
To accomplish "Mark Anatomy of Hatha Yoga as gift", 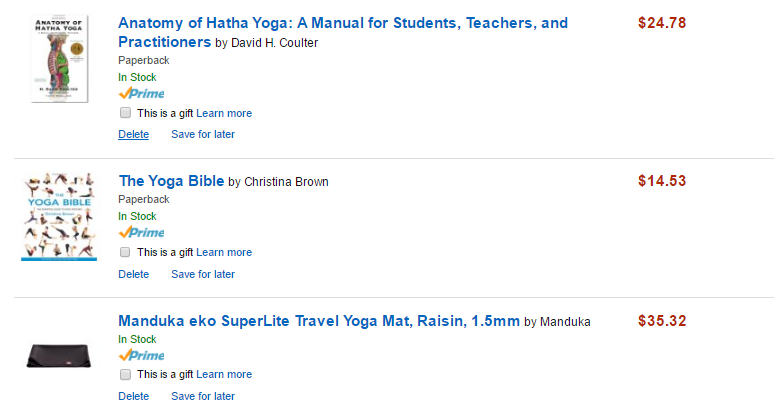I will click(126, 113).
